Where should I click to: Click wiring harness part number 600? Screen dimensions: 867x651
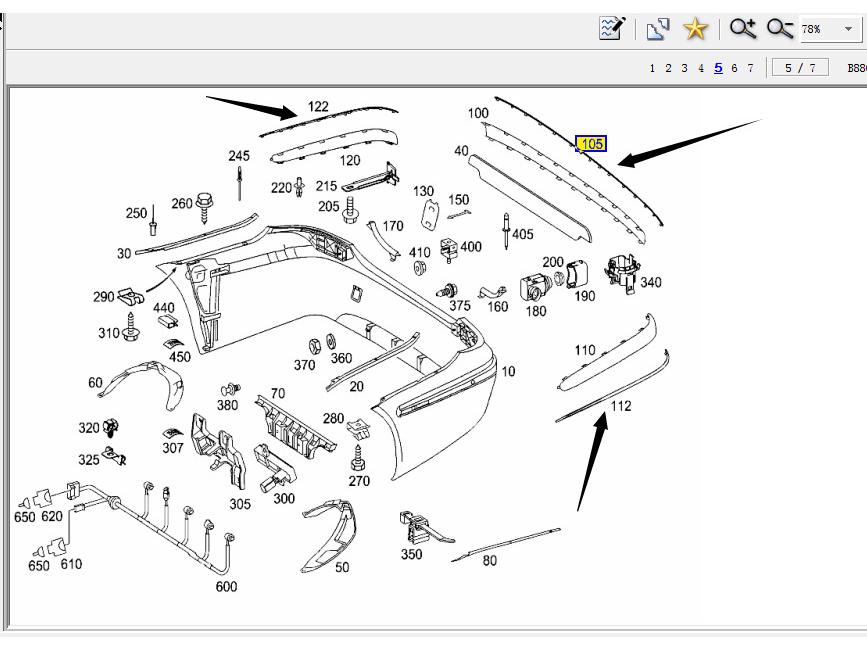pos(227,586)
